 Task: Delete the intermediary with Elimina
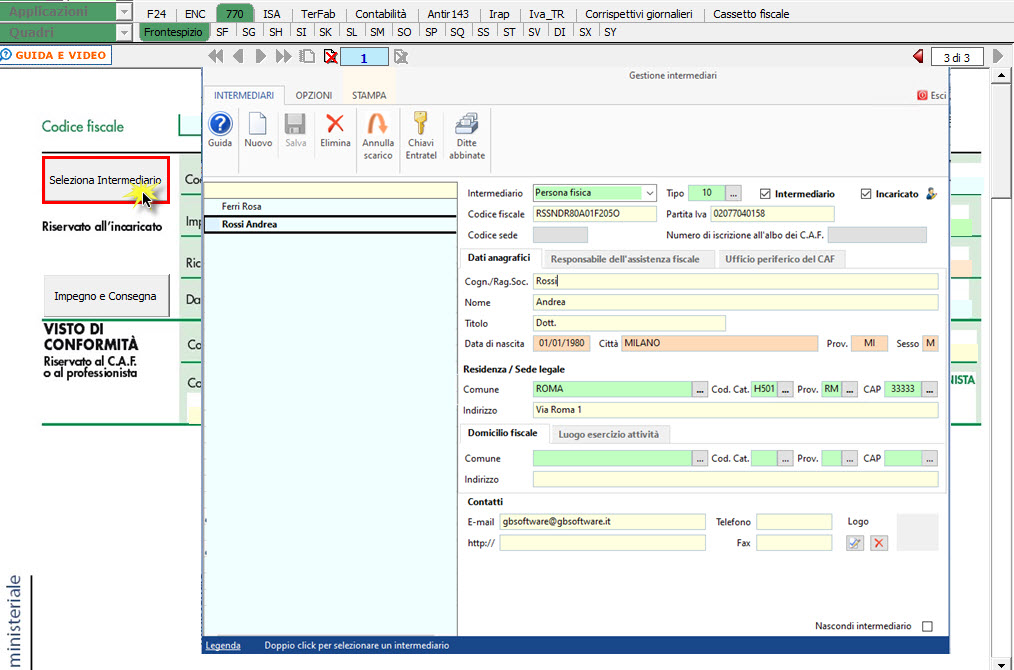point(335,131)
